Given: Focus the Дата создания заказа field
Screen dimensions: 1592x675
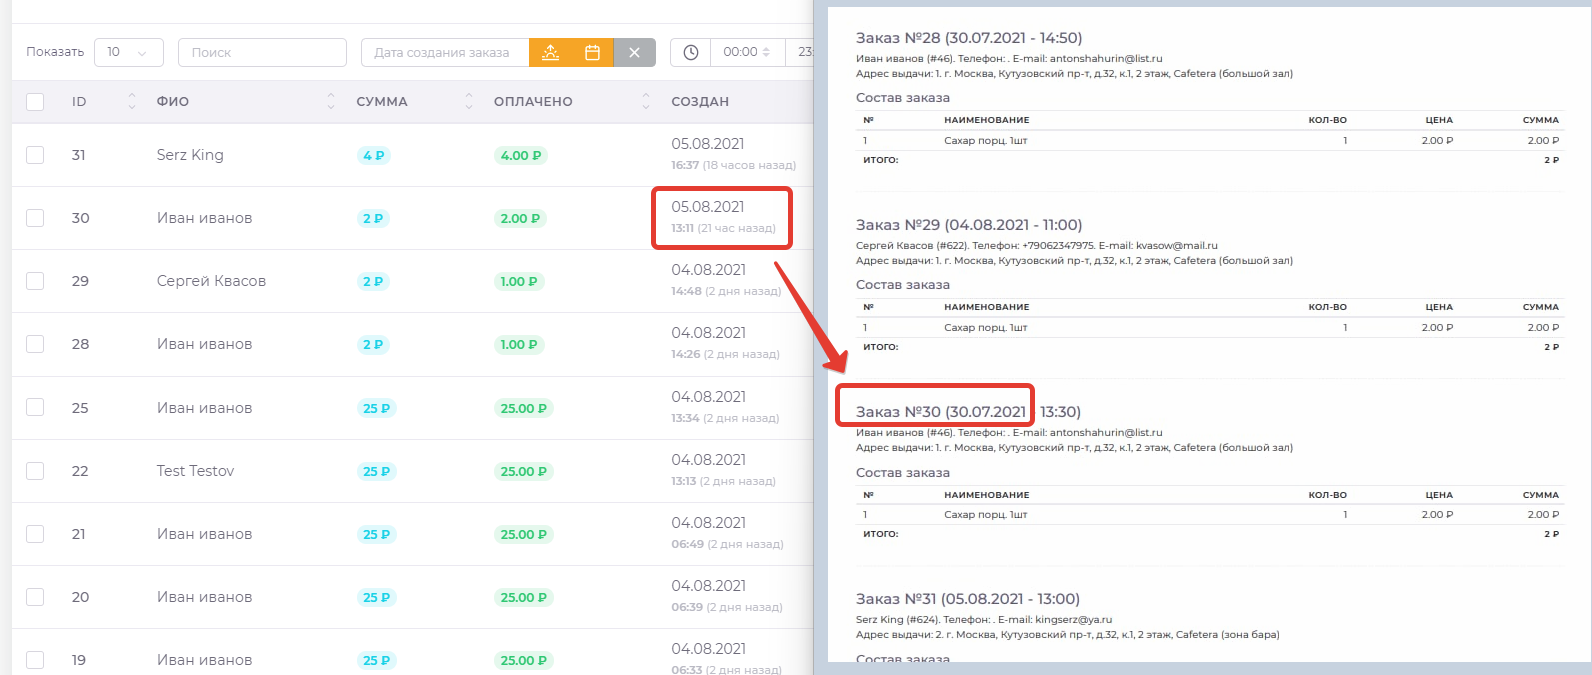Looking at the screenshot, I should coord(444,53).
